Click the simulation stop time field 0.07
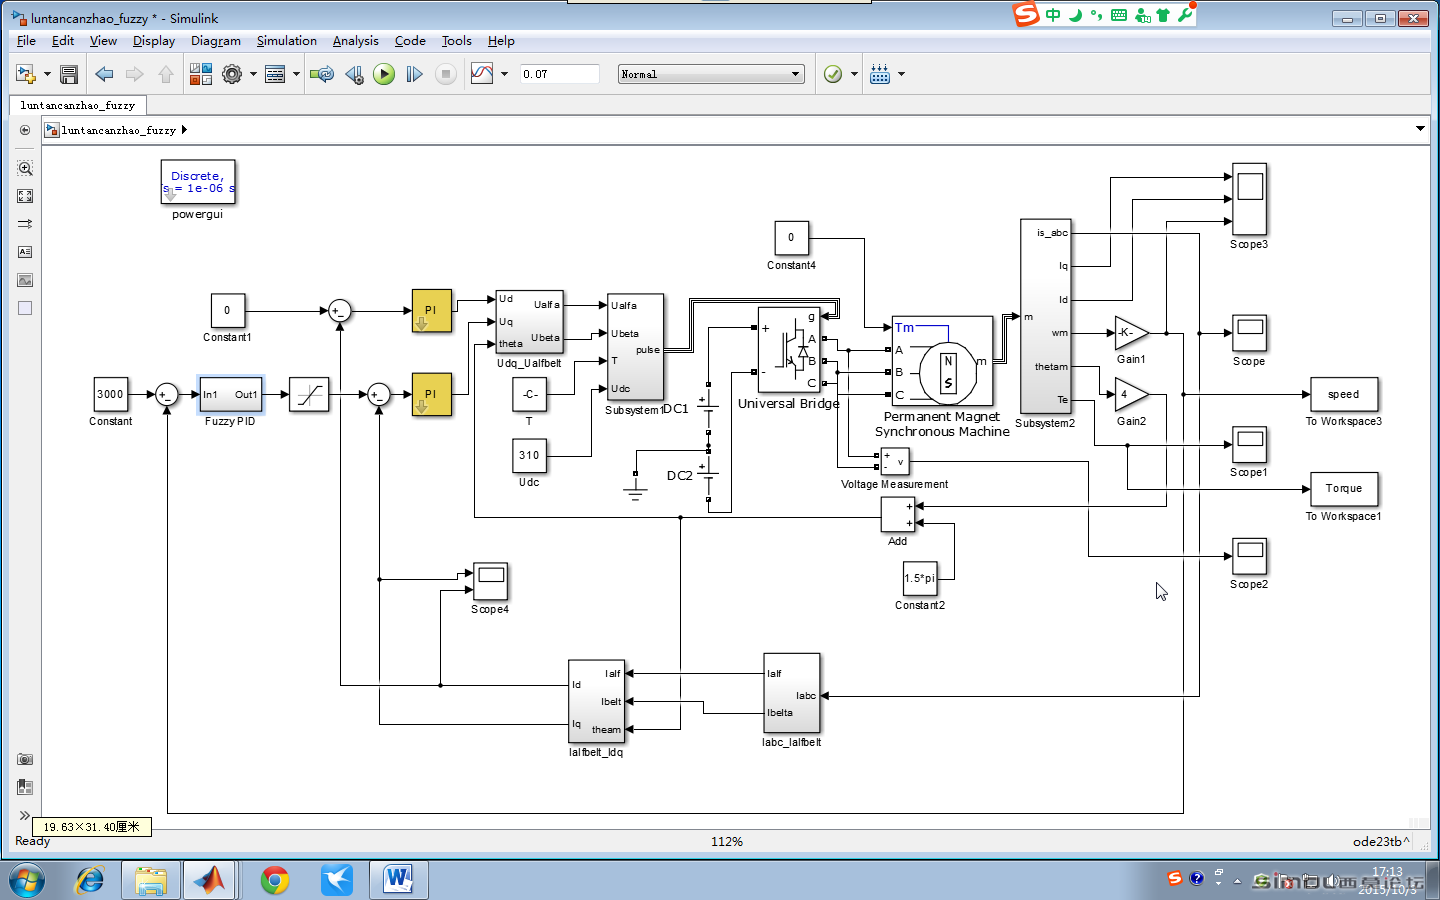 pyautogui.click(x=560, y=74)
